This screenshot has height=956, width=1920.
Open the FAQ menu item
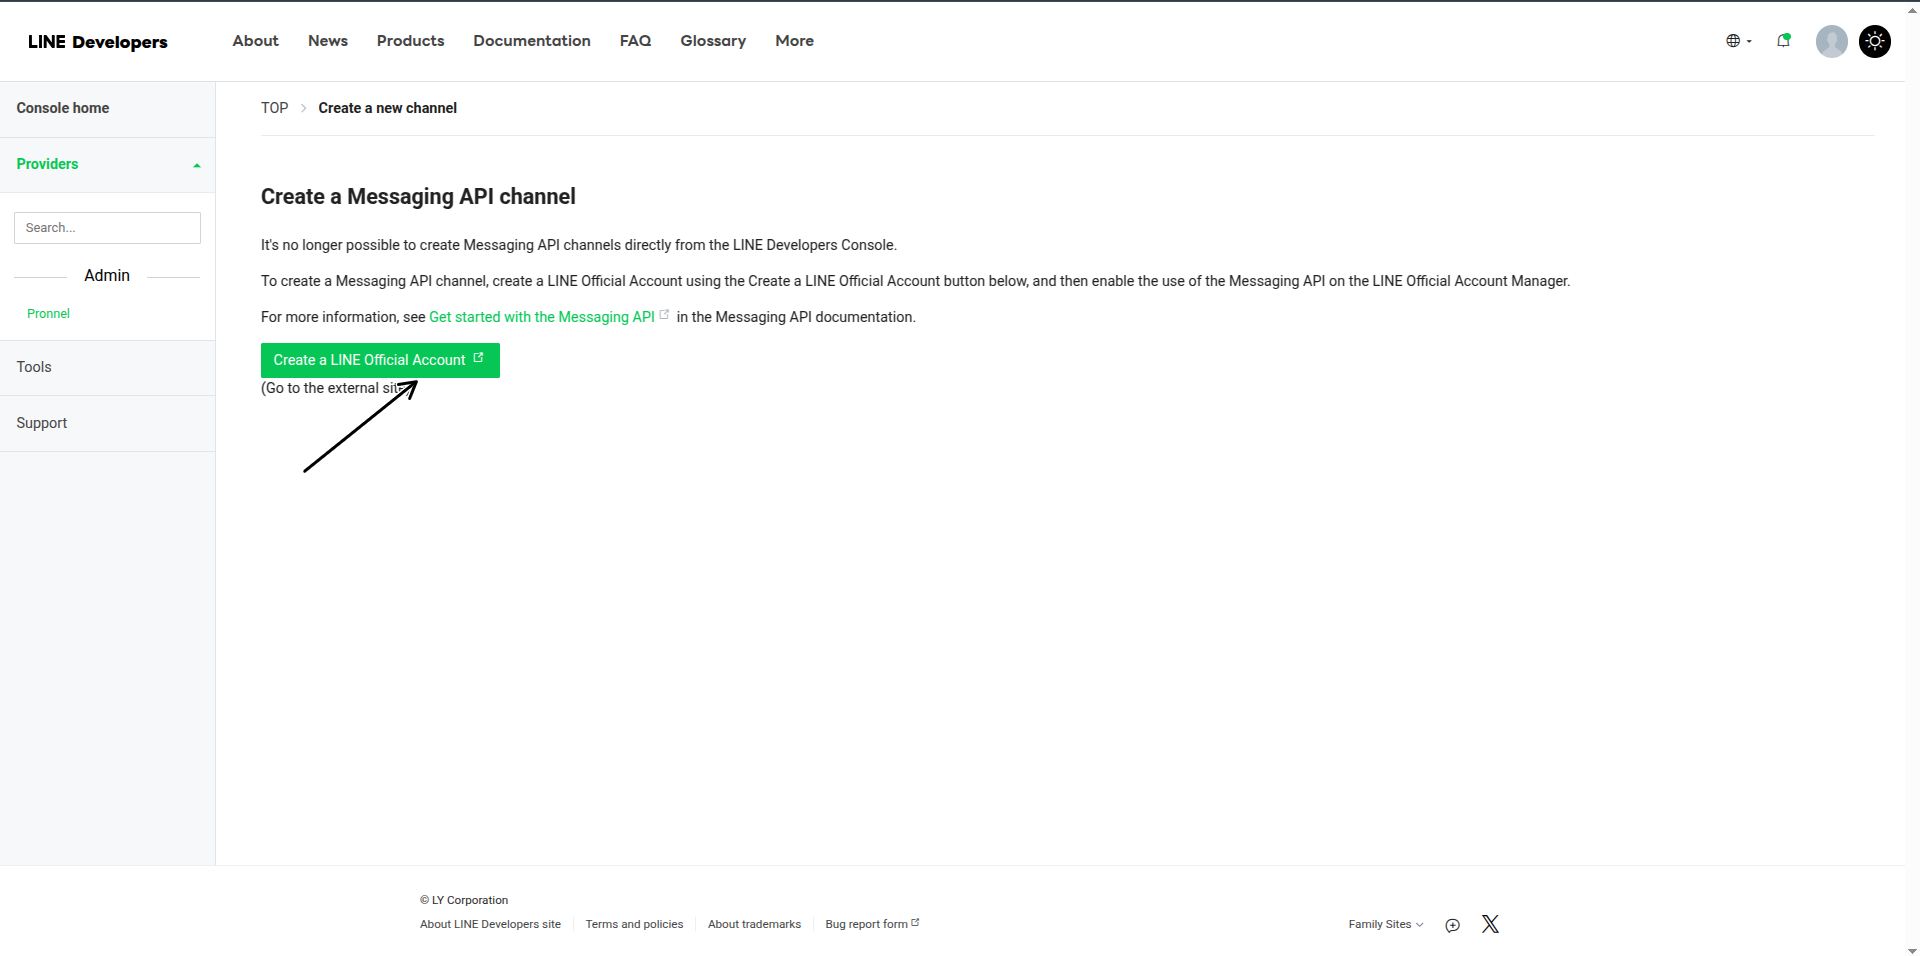(x=635, y=41)
